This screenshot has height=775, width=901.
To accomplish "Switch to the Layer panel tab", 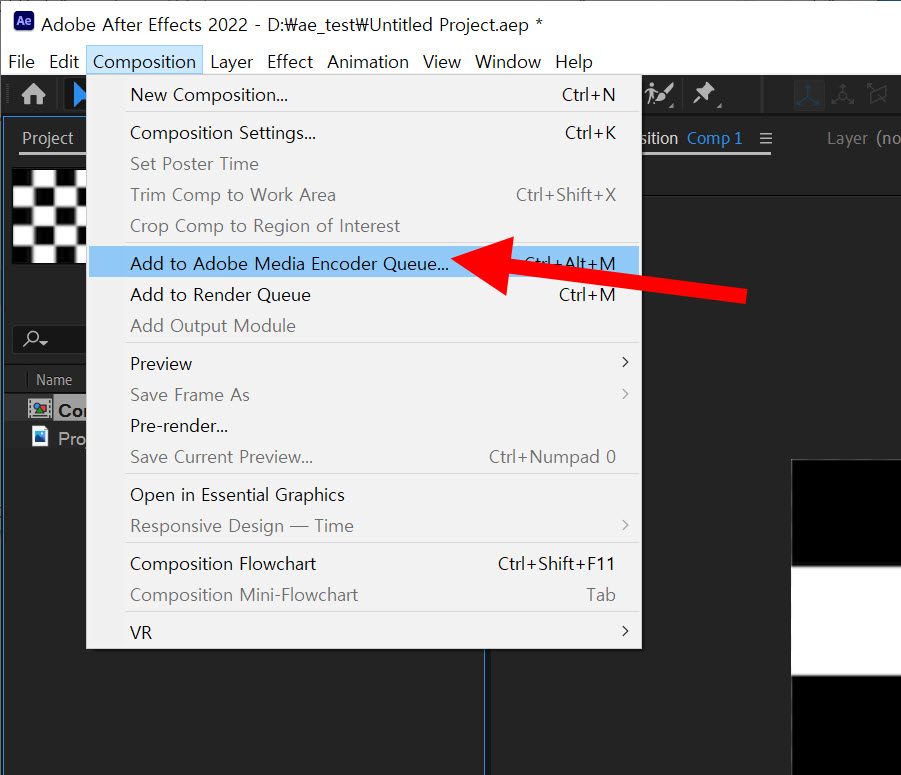I will click(863, 138).
